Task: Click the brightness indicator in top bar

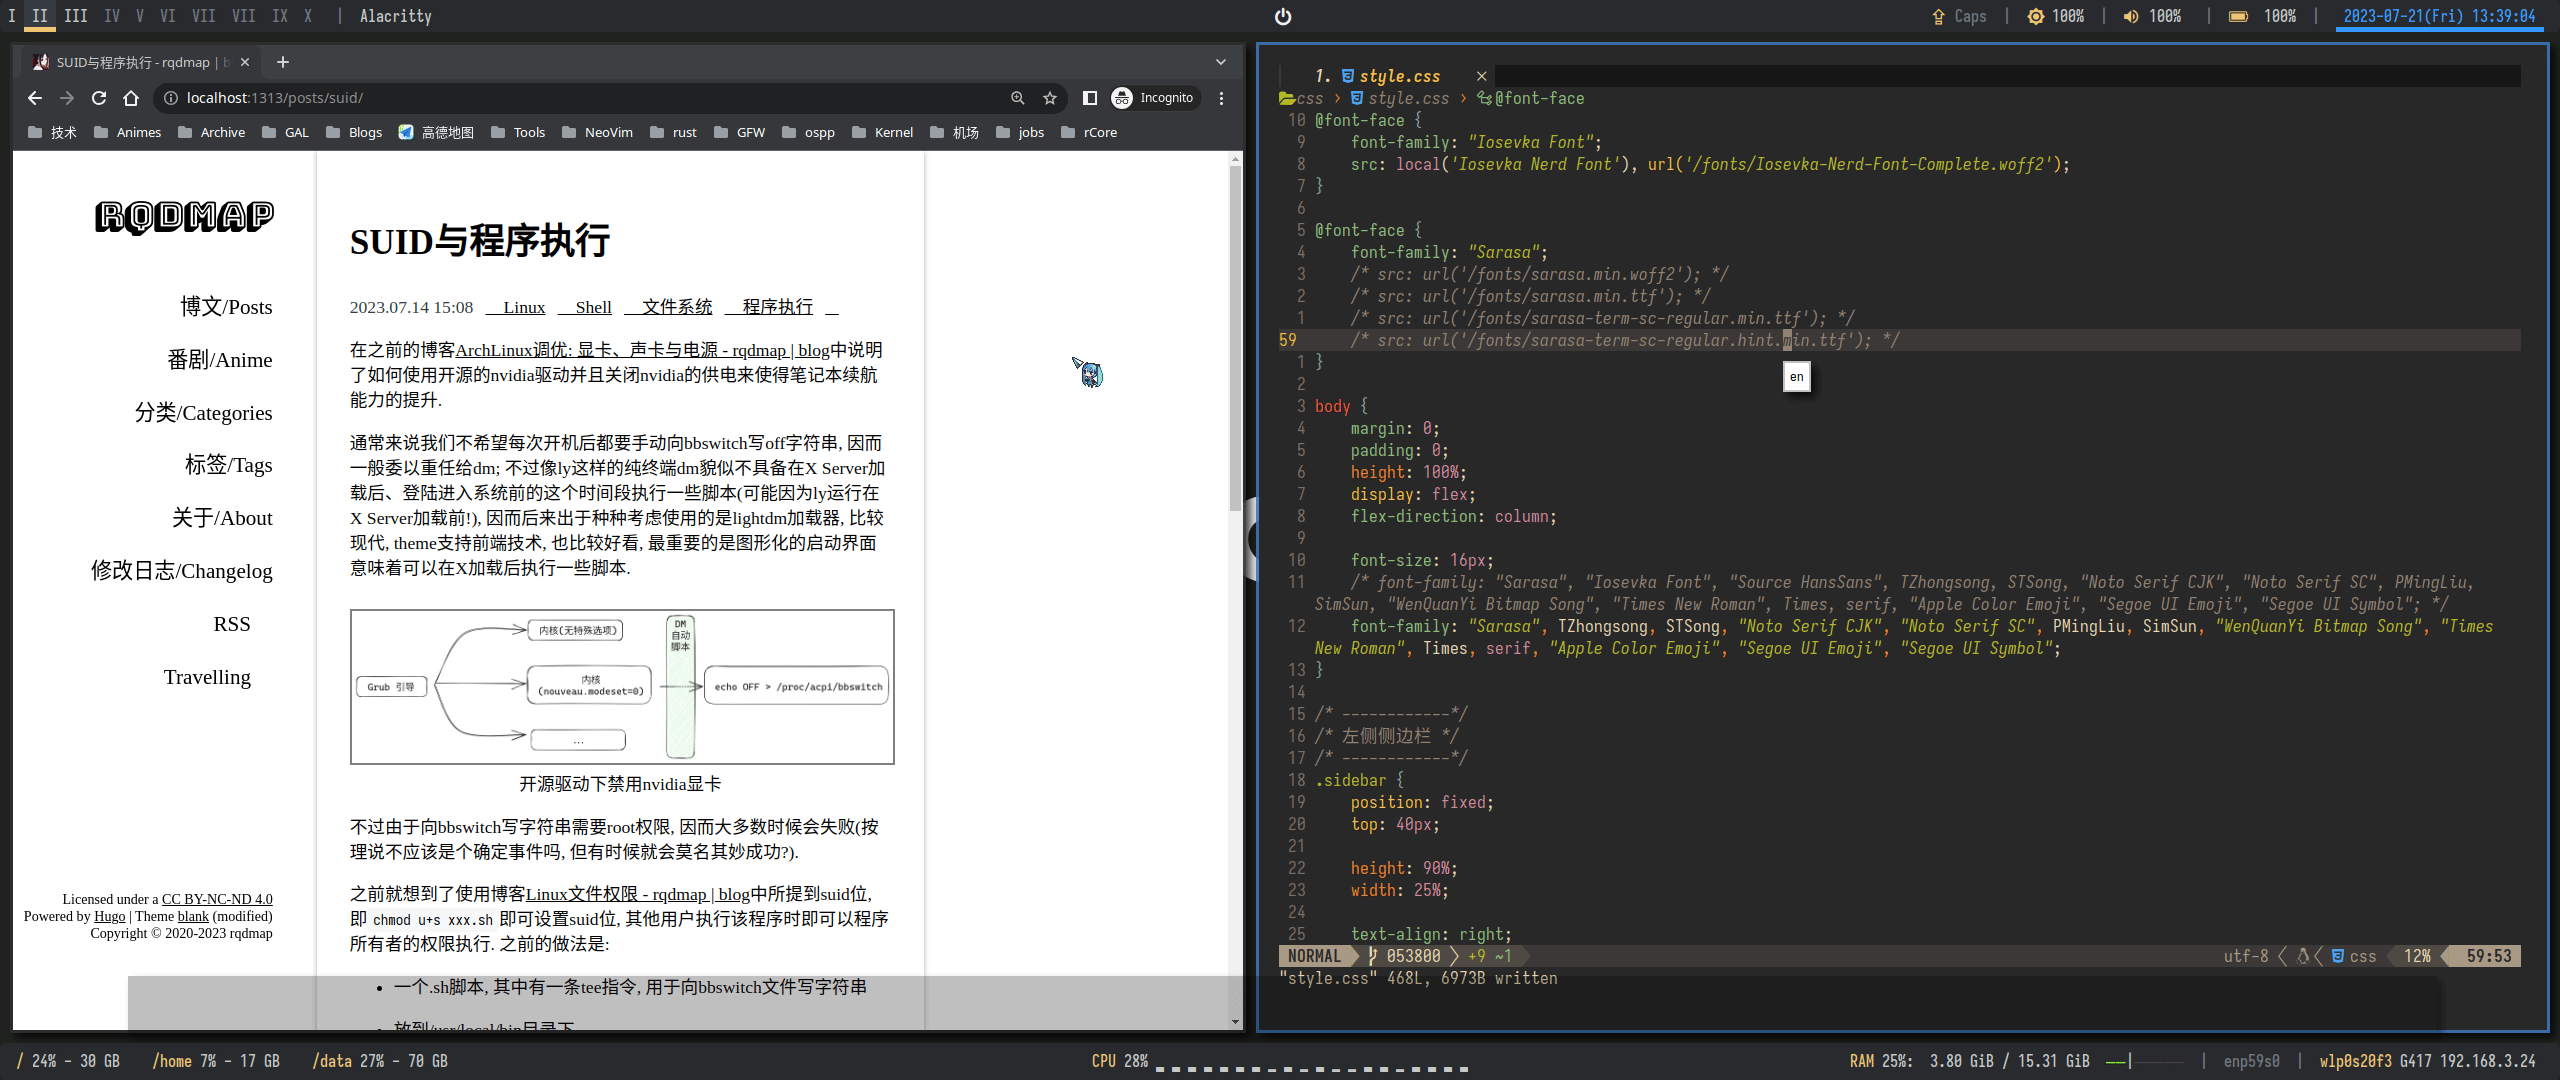Action: 2056,16
